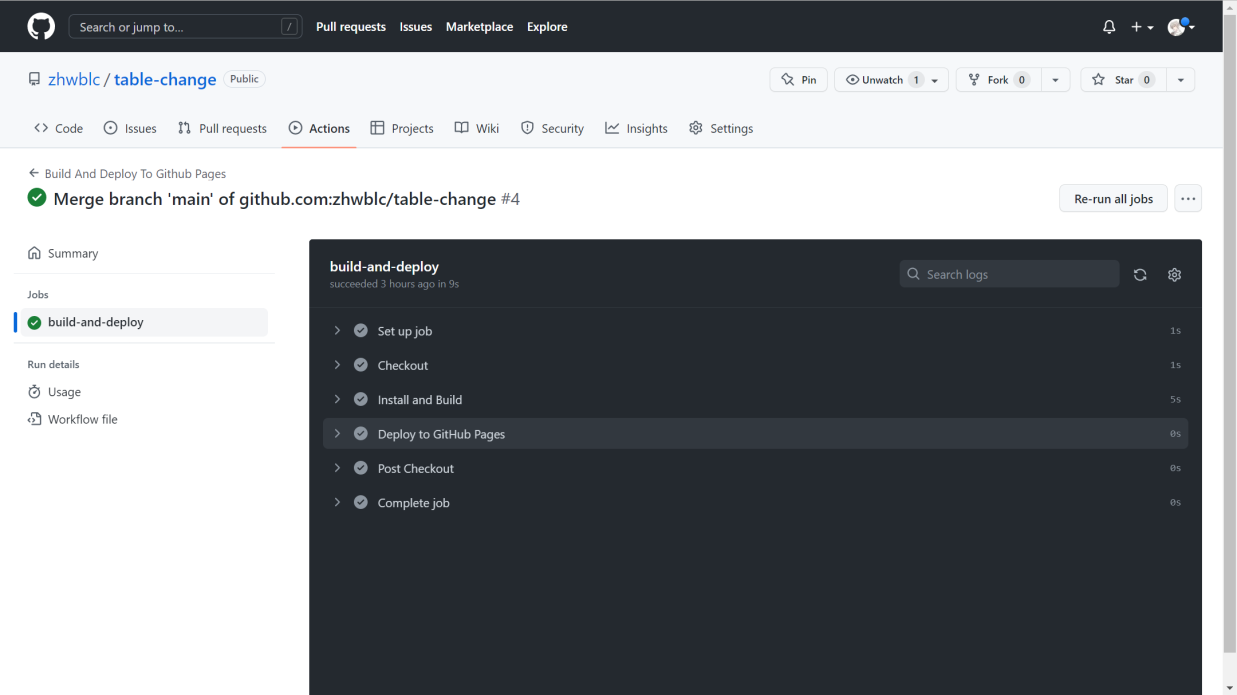Focus the Search logs field

pyautogui.click(x=1009, y=274)
